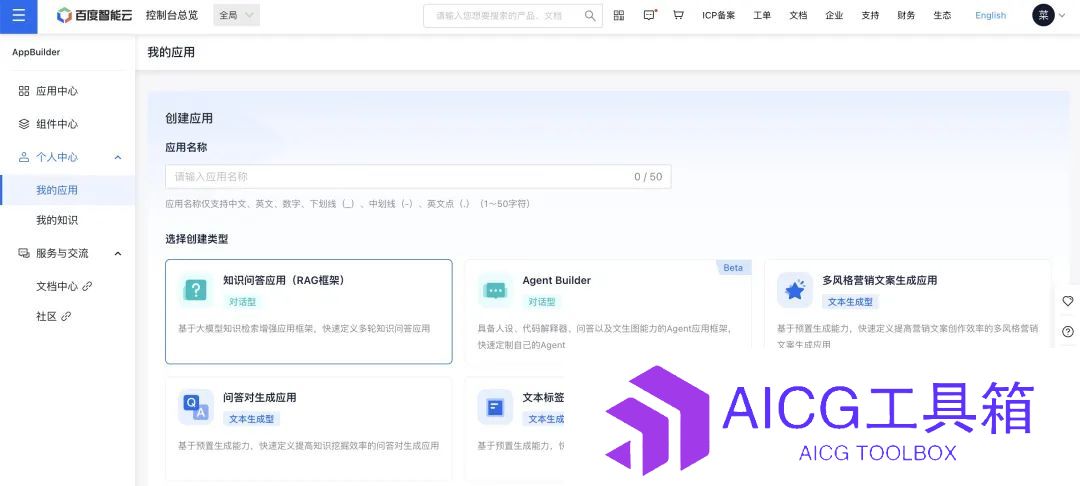
Task: Open 文档 menu
Action: 798,15
